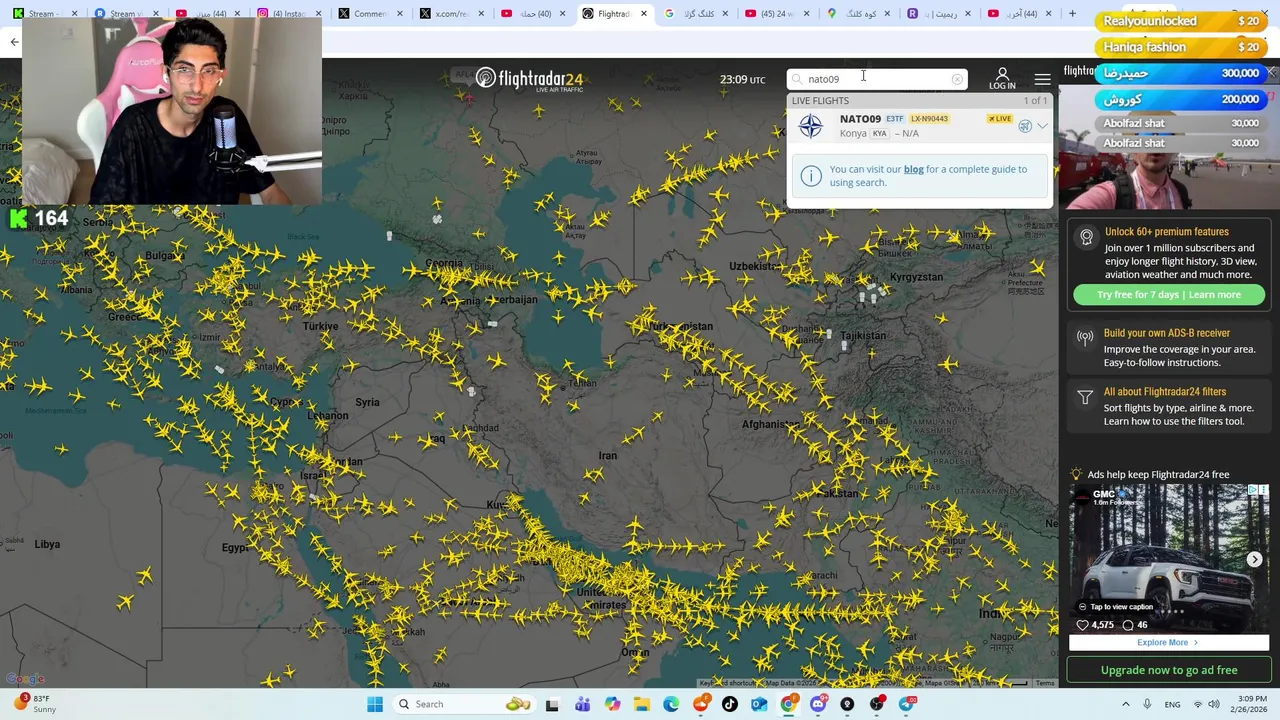Switch to the Google Maps browser tab
This screenshot has height=720, width=1280.
857,14
